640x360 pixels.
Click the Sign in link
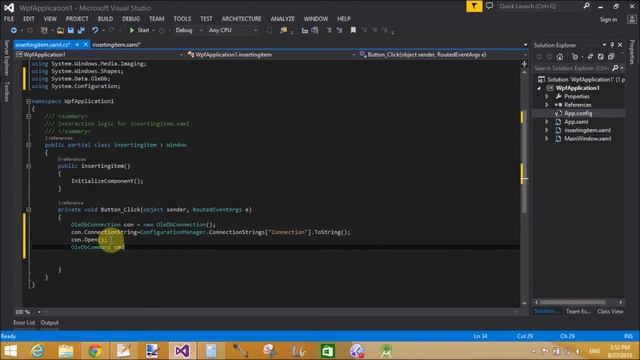click(x=608, y=19)
